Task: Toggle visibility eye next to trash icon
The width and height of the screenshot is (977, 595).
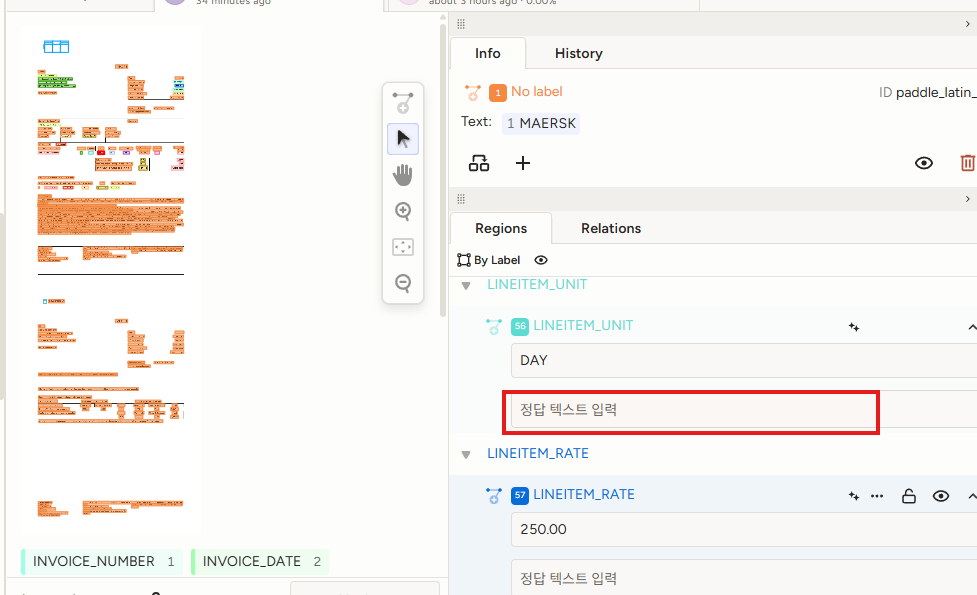Action: tap(924, 162)
